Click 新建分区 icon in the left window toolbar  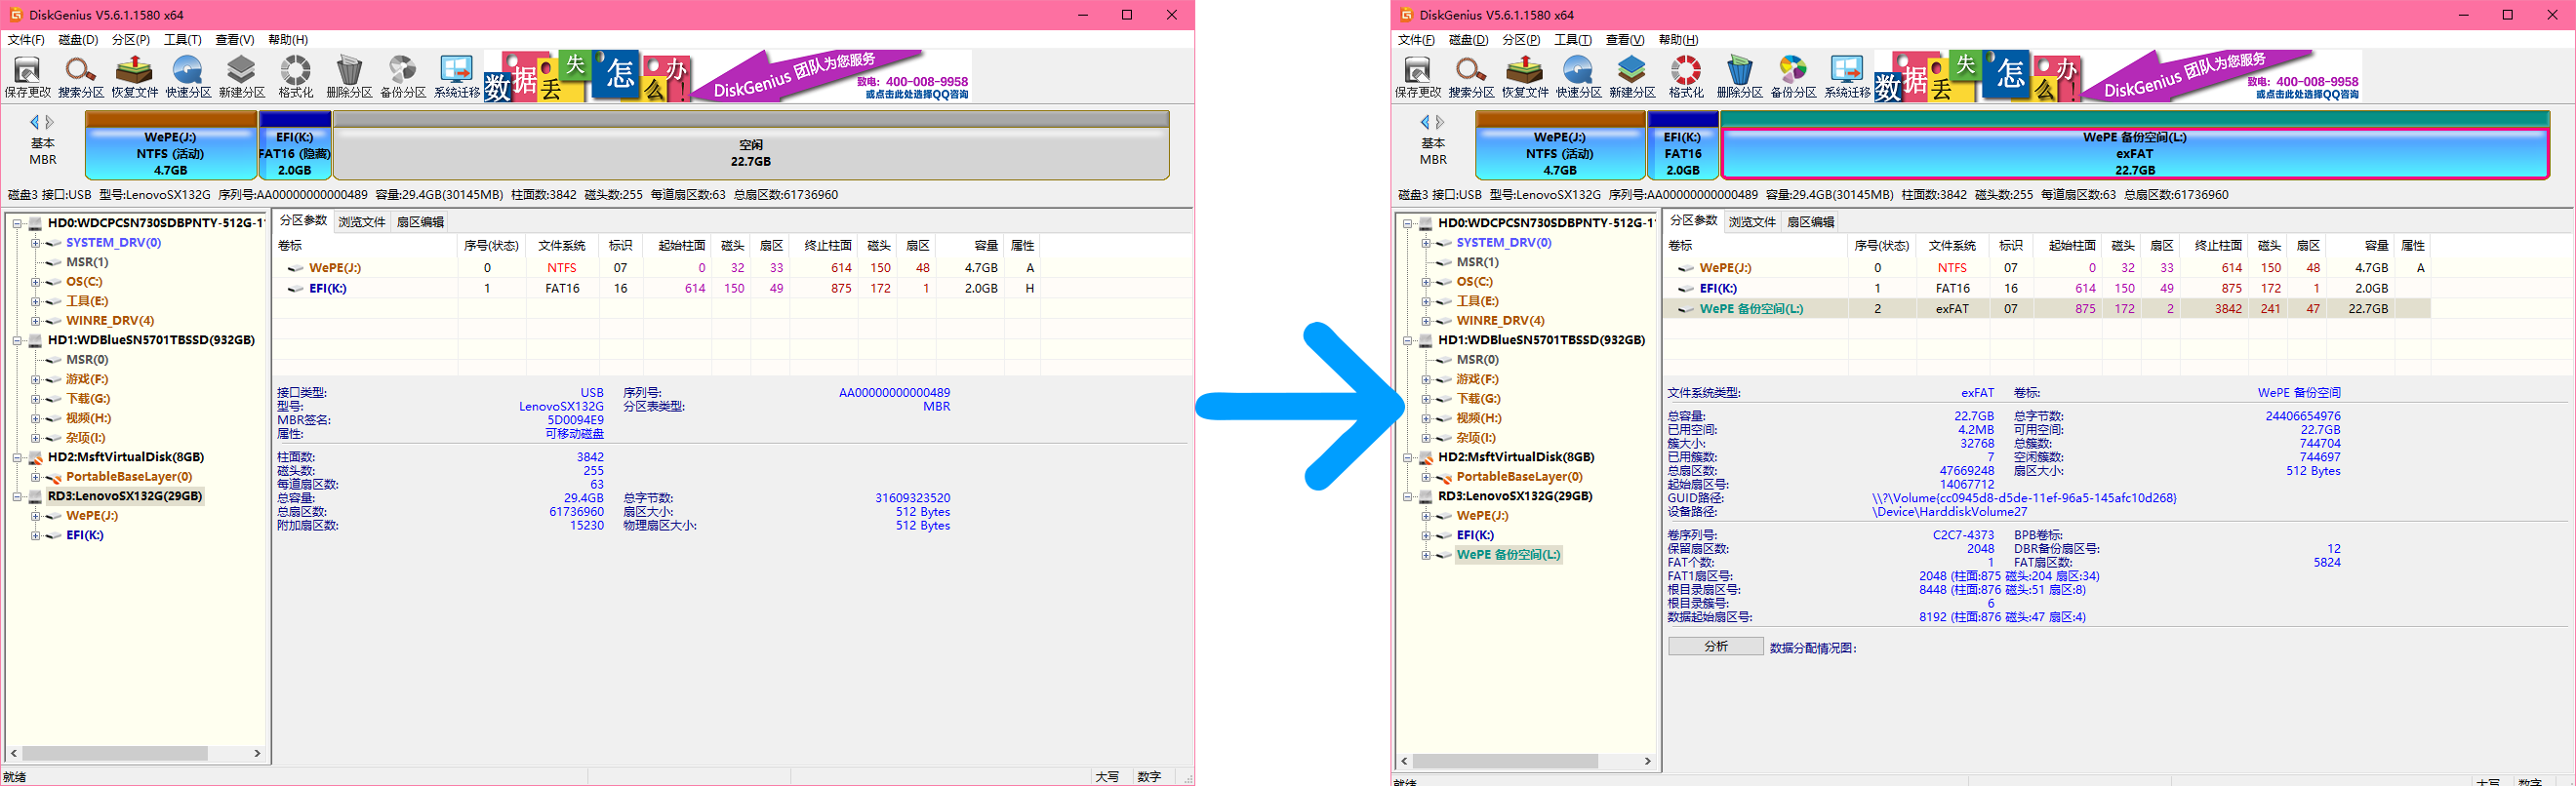coord(241,76)
